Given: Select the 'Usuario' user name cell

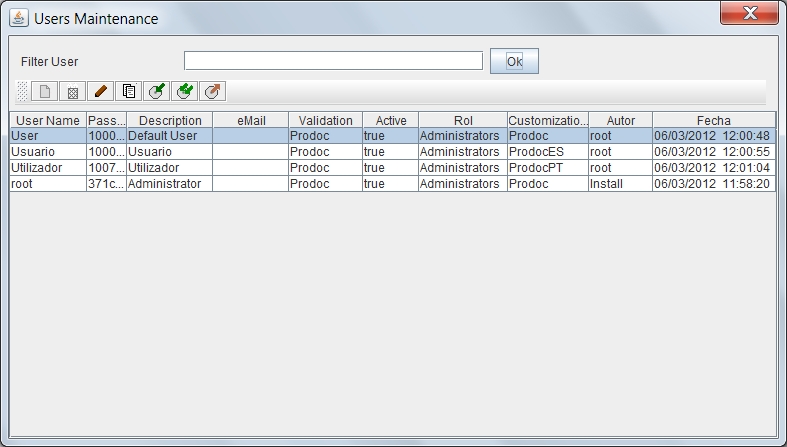Looking at the screenshot, I should pyautogui.click(x=48, y=152).
